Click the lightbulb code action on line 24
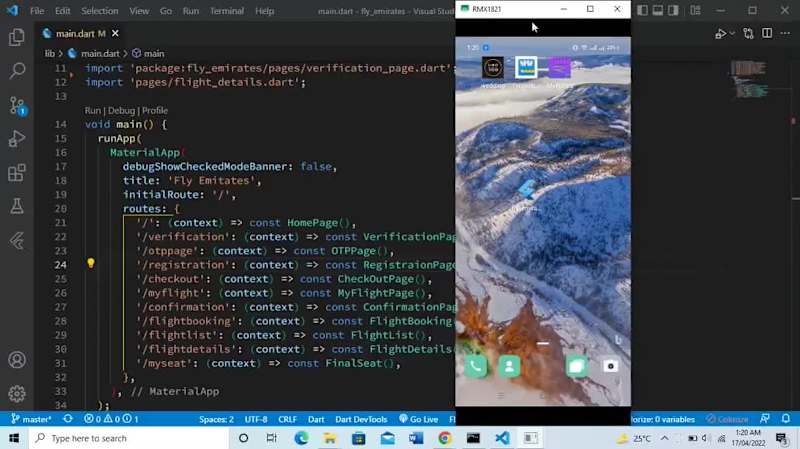Screen dimensions: 800x449 point(91,263)
